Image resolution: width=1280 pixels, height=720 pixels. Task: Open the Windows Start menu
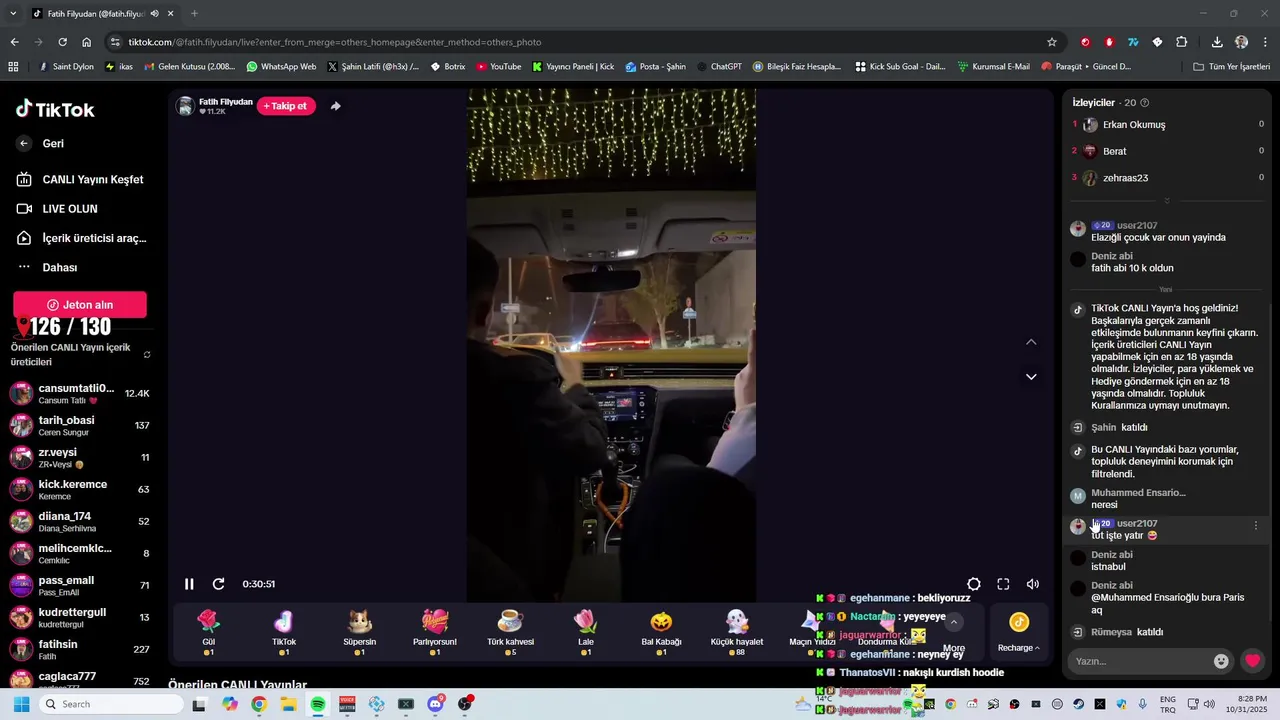click(x=21, y=704)
